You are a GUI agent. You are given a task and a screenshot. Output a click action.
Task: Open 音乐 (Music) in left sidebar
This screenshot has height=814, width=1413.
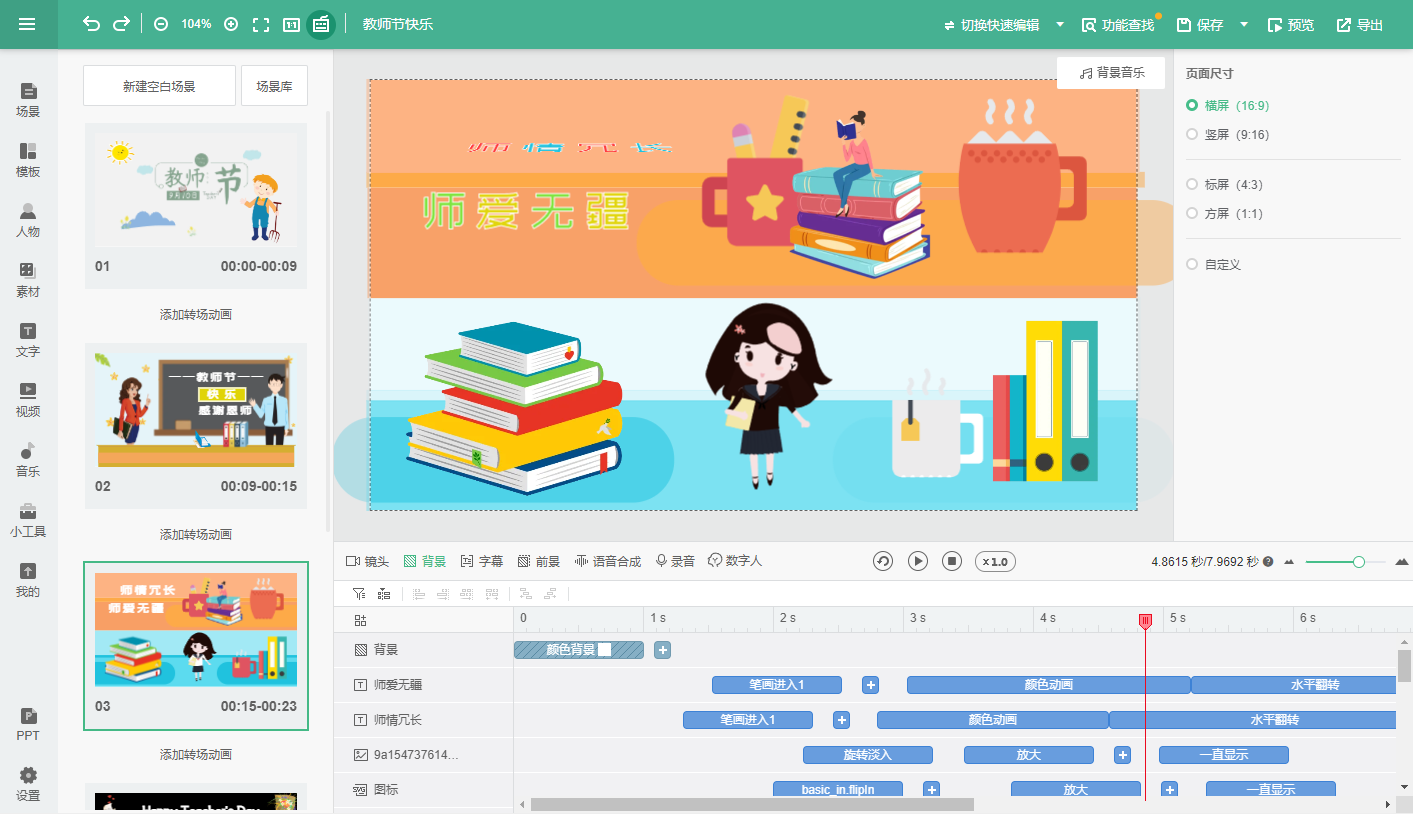[x=28, y=460]
